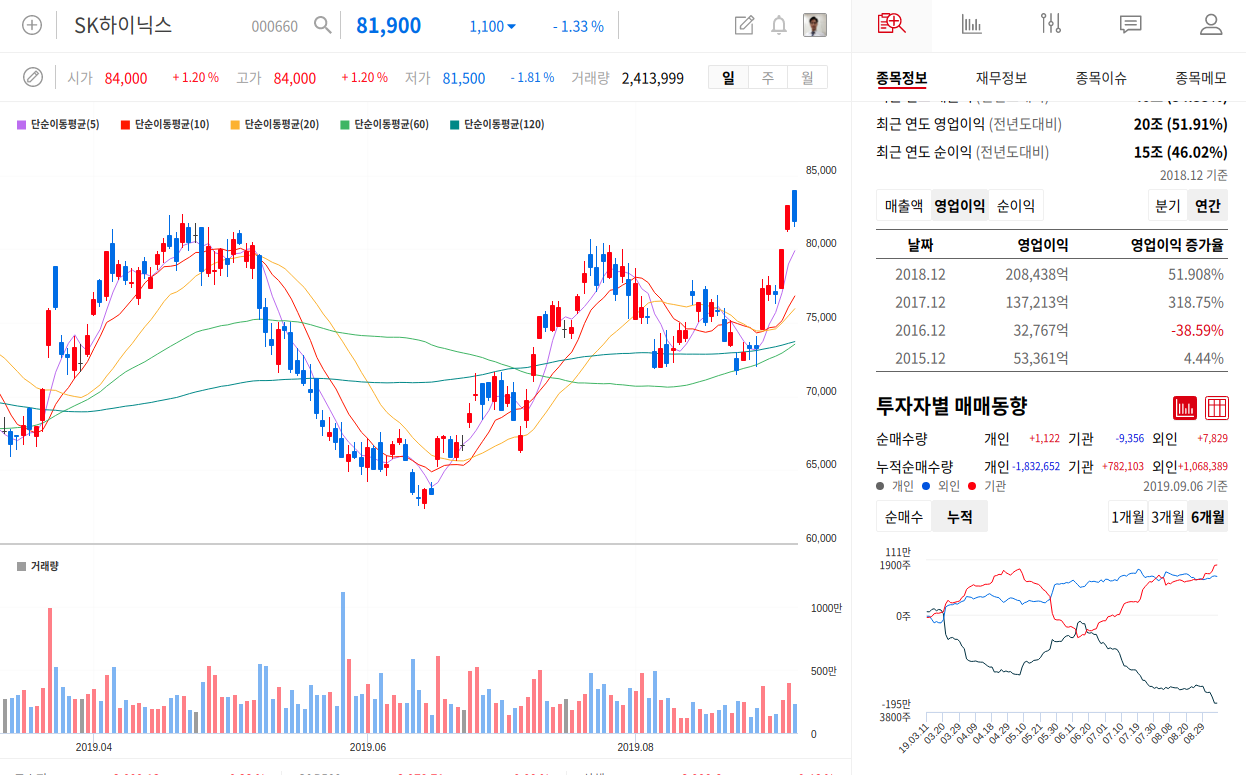Select the 월 monthly chart period
This screenshot has width=1246, height=775.
[807, 77]
